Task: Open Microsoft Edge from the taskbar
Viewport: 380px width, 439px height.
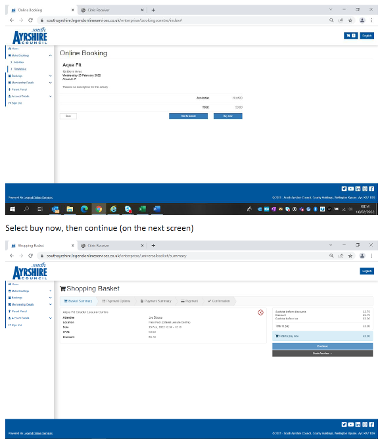Action: (x=84, y=209)
